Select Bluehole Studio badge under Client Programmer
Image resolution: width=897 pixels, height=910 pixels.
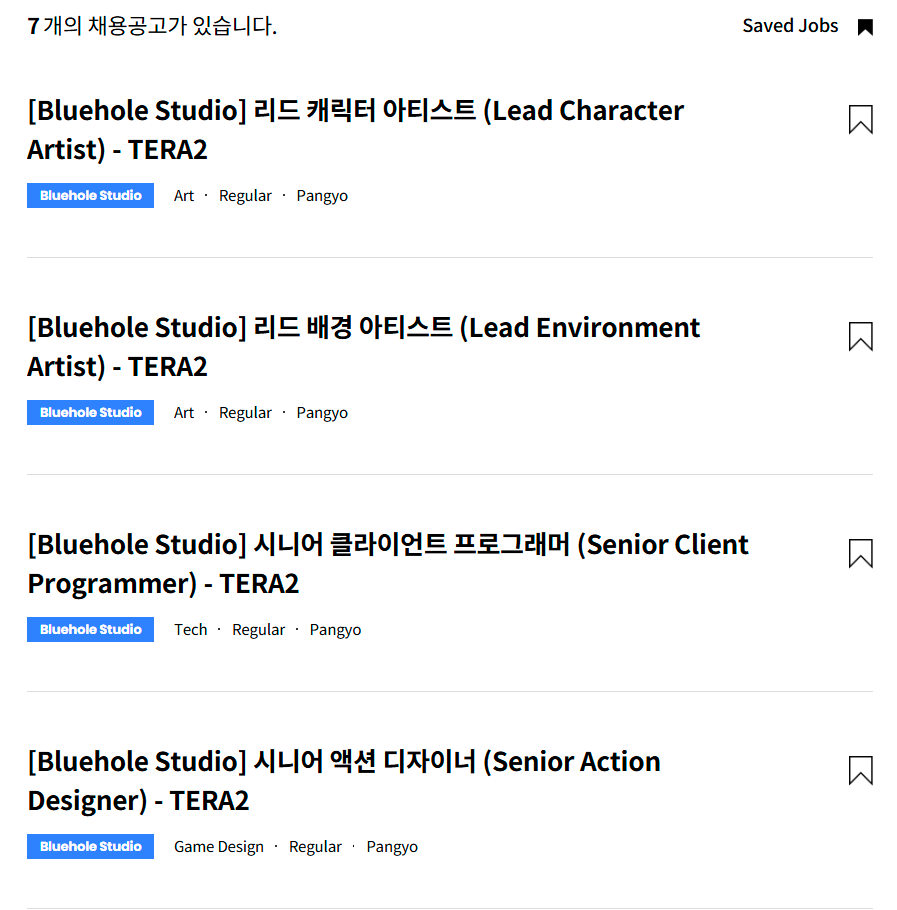coord(90,630)
